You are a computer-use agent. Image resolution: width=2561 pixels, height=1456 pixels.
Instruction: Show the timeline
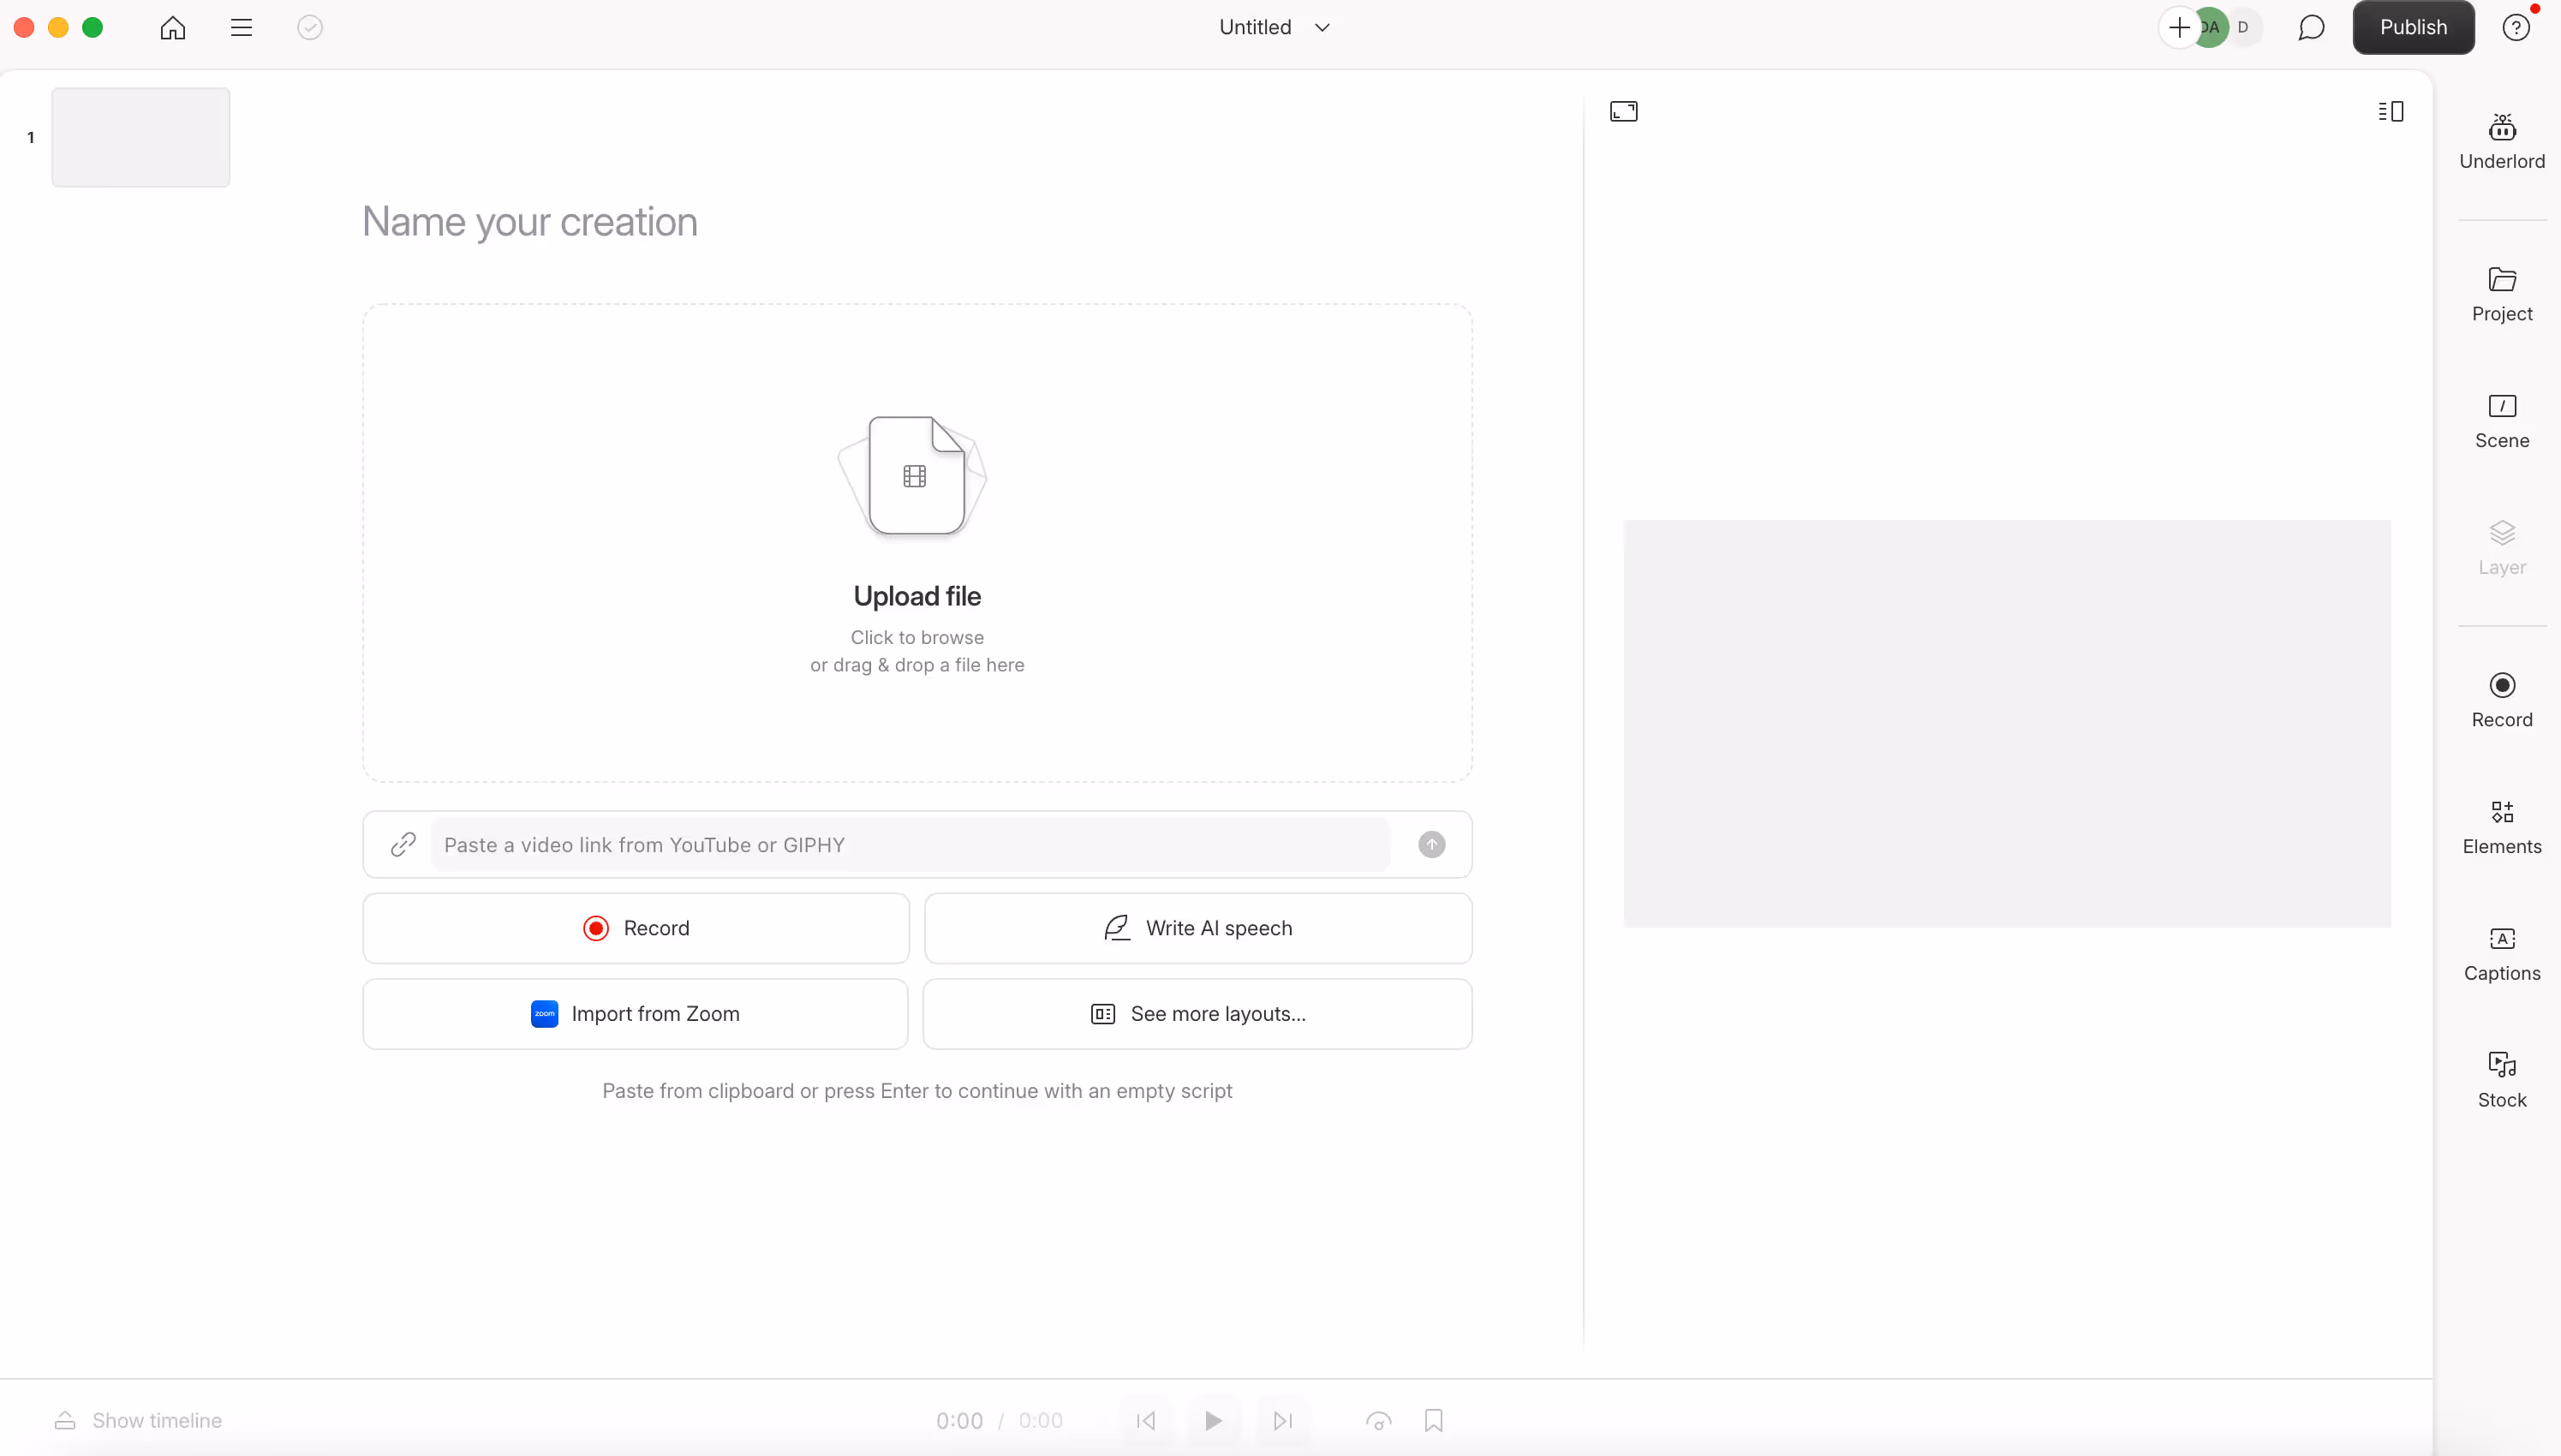coord(138,1421)
